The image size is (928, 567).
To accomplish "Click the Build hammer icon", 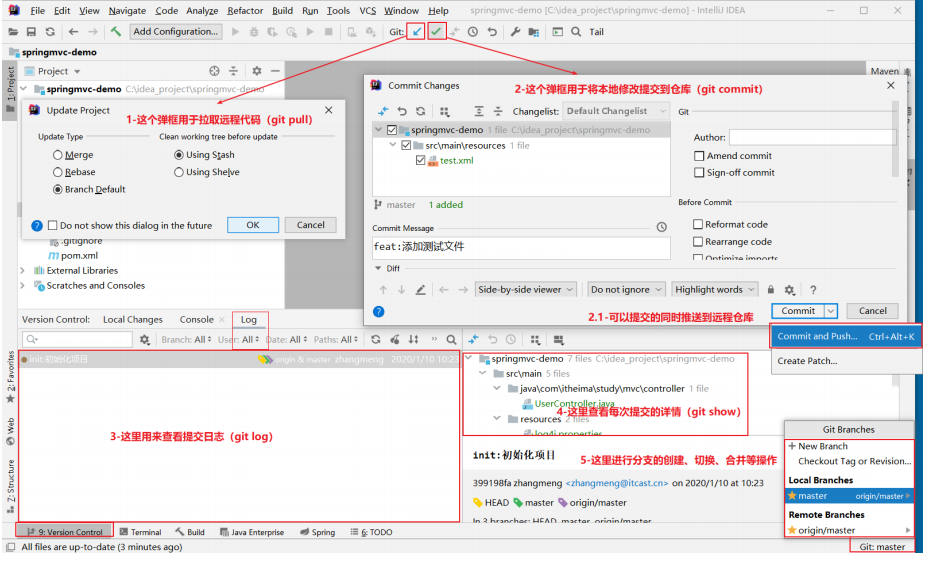I will 116,31.
